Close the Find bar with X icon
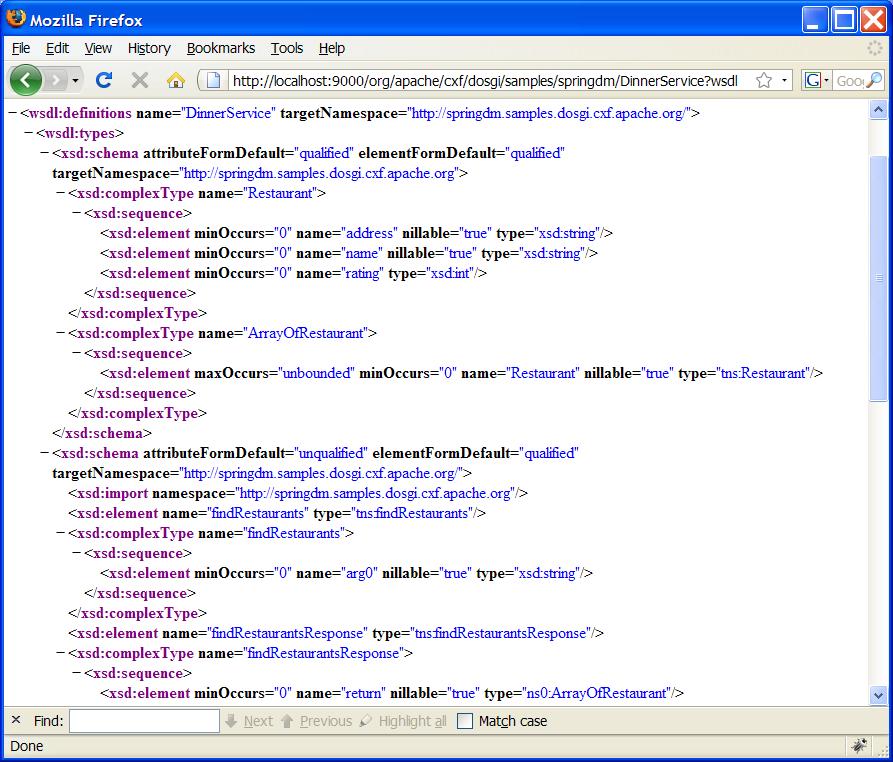893x762 pixels. (x=15, y=720)
